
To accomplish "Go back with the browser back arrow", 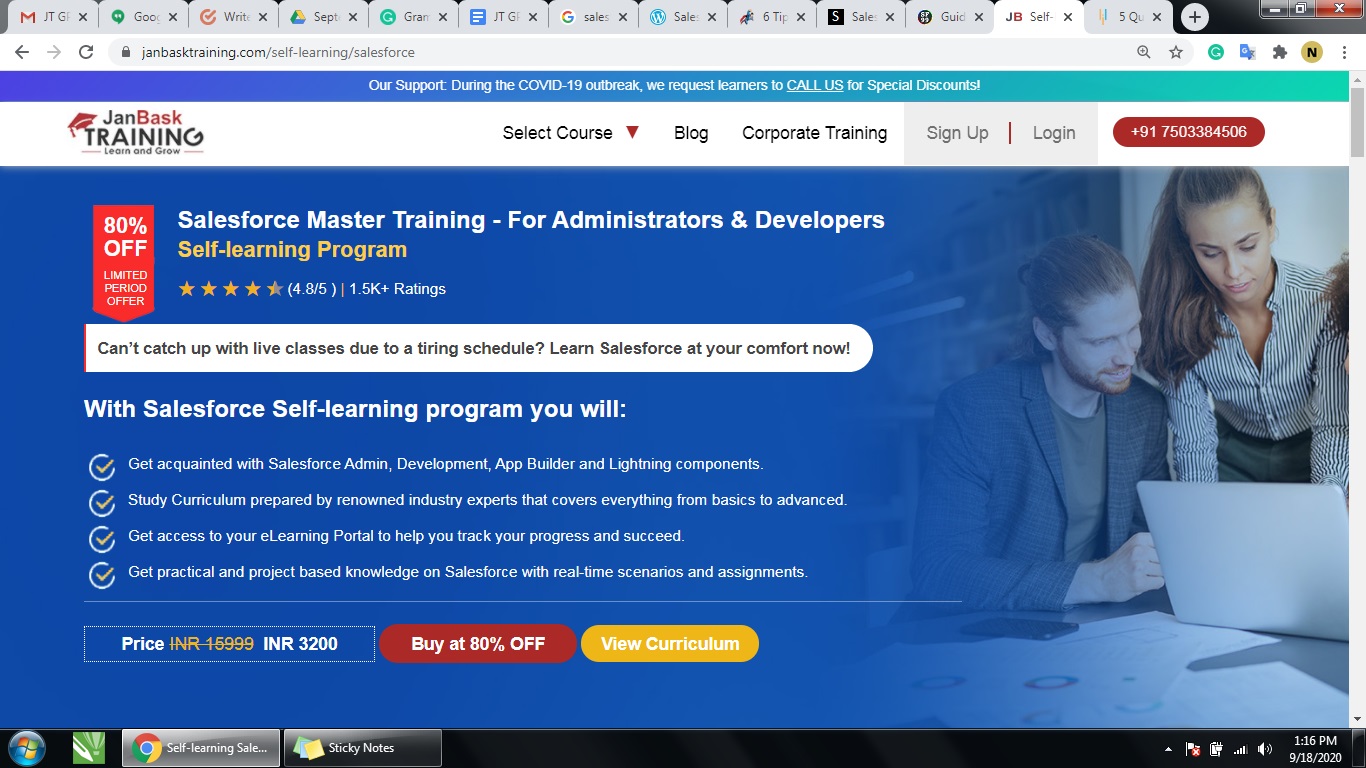I will [x=22, y=52].
